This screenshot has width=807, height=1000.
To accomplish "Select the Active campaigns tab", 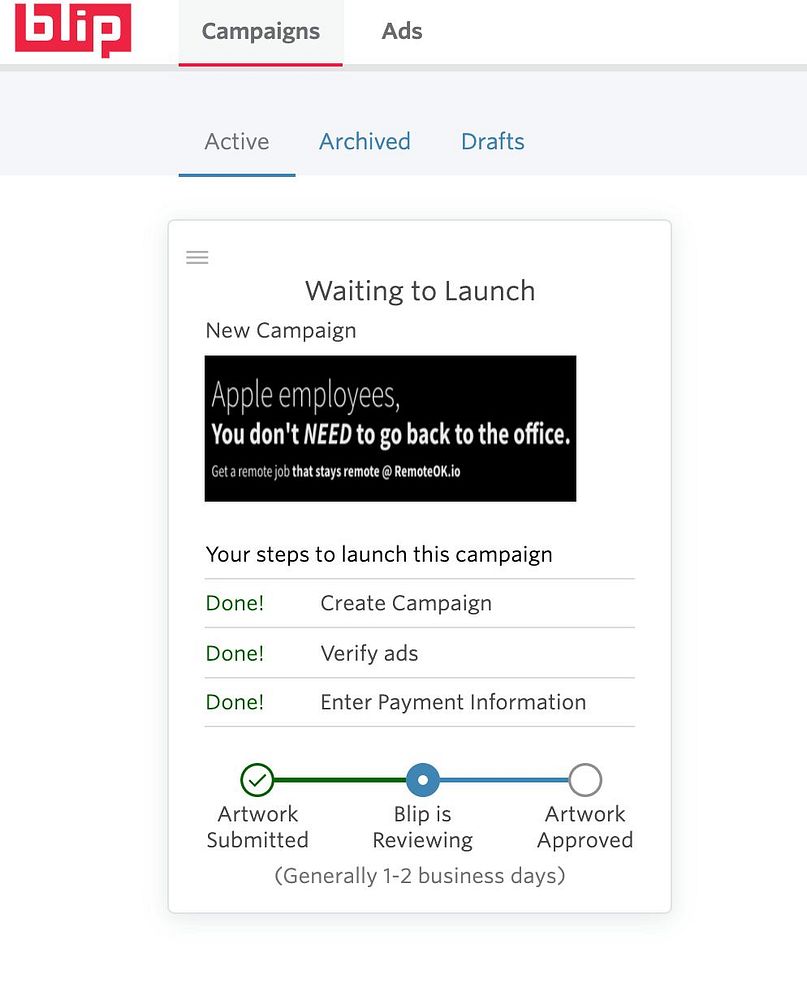I will [x=237, y=142].
